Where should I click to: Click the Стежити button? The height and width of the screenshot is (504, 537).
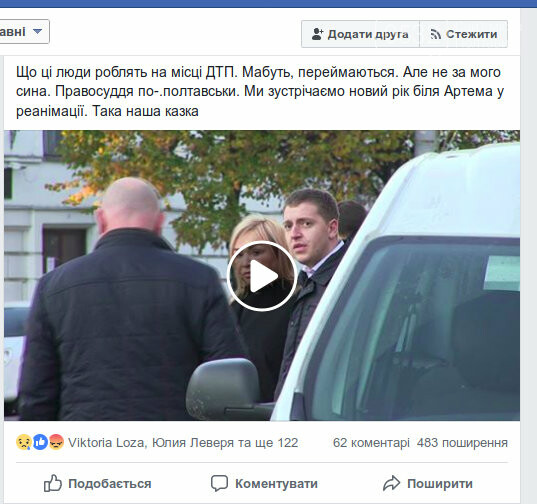pos(464,34)
